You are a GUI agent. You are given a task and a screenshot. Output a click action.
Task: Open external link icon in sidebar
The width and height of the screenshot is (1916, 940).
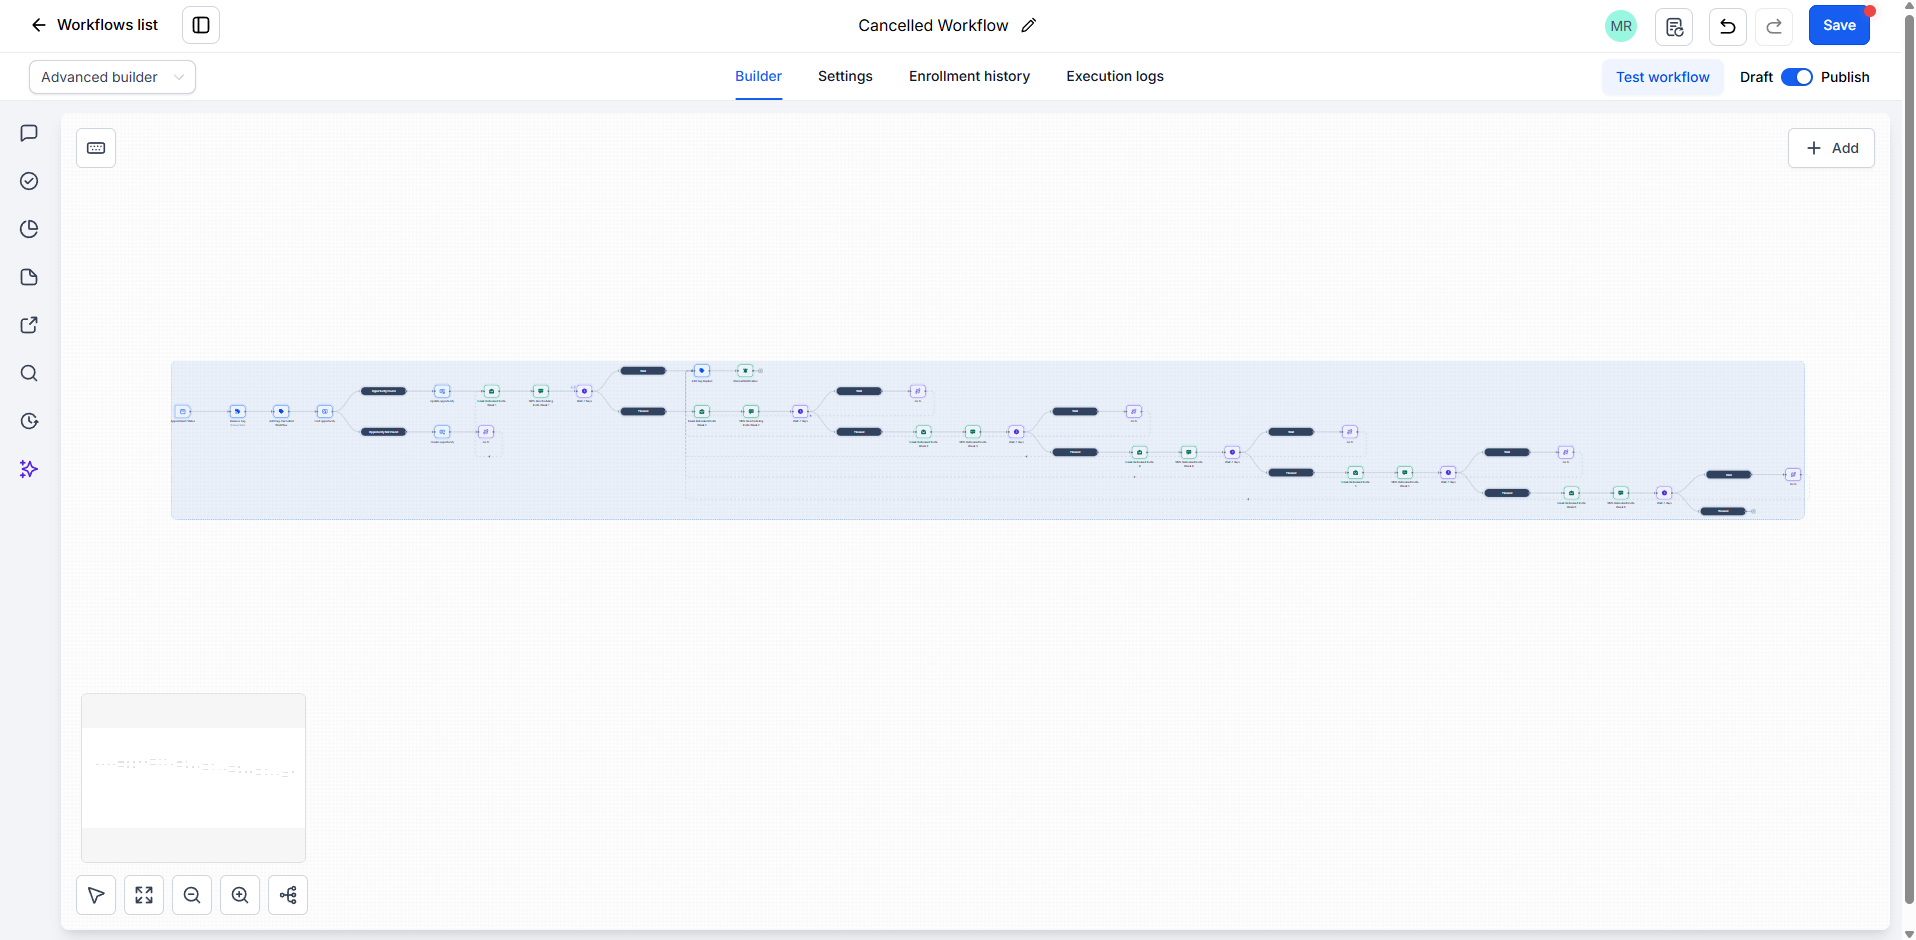(x=29, y=325)
